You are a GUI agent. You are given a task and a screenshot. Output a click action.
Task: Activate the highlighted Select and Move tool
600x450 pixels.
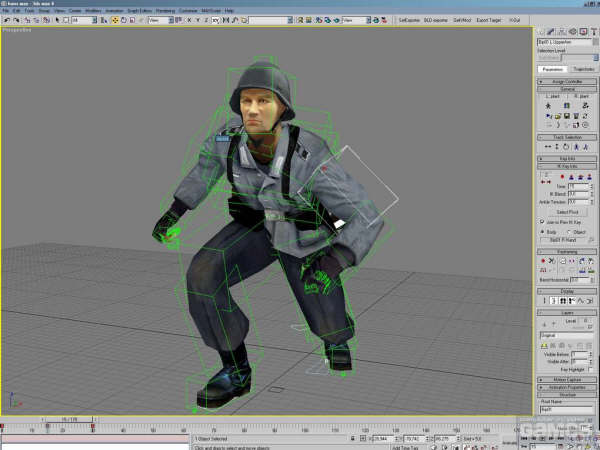click(x=115, y=20)
